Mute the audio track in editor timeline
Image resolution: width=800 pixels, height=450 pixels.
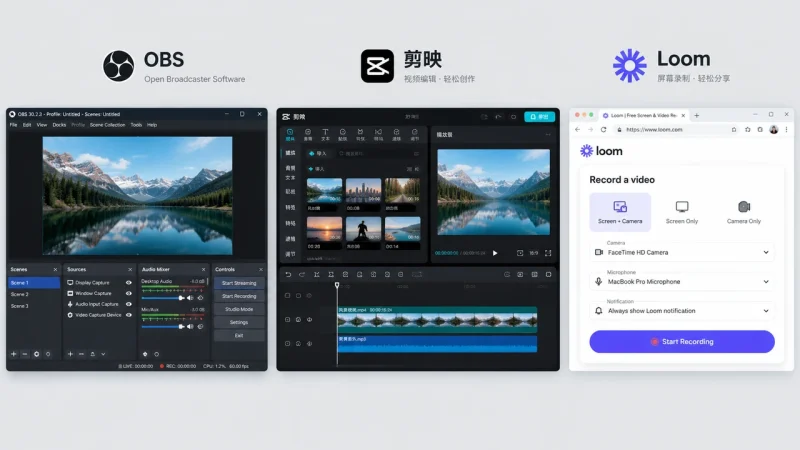[309, 343]
